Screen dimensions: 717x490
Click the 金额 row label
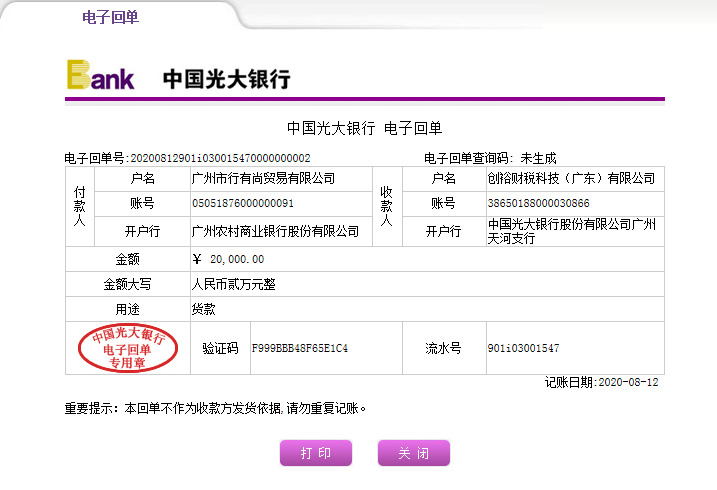click(128, 259)
